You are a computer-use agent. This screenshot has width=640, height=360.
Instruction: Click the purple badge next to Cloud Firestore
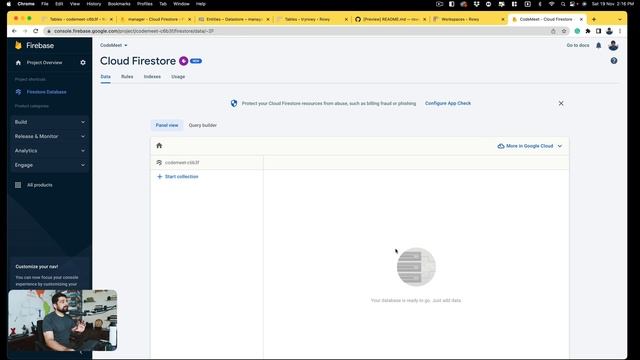click(x=184, y=61)
